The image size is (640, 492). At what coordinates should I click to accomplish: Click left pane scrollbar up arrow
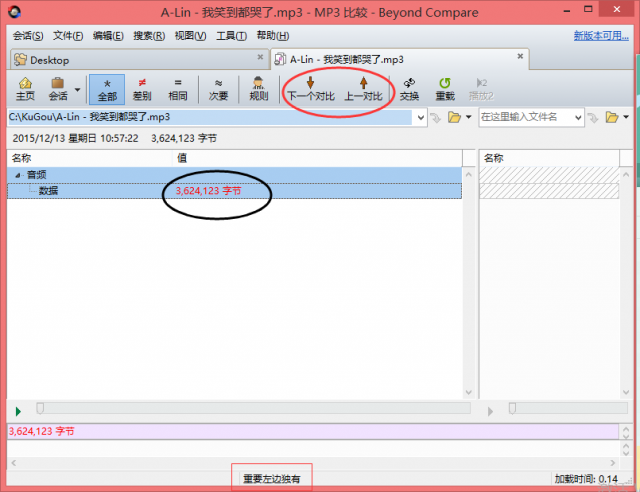point(469,175)
